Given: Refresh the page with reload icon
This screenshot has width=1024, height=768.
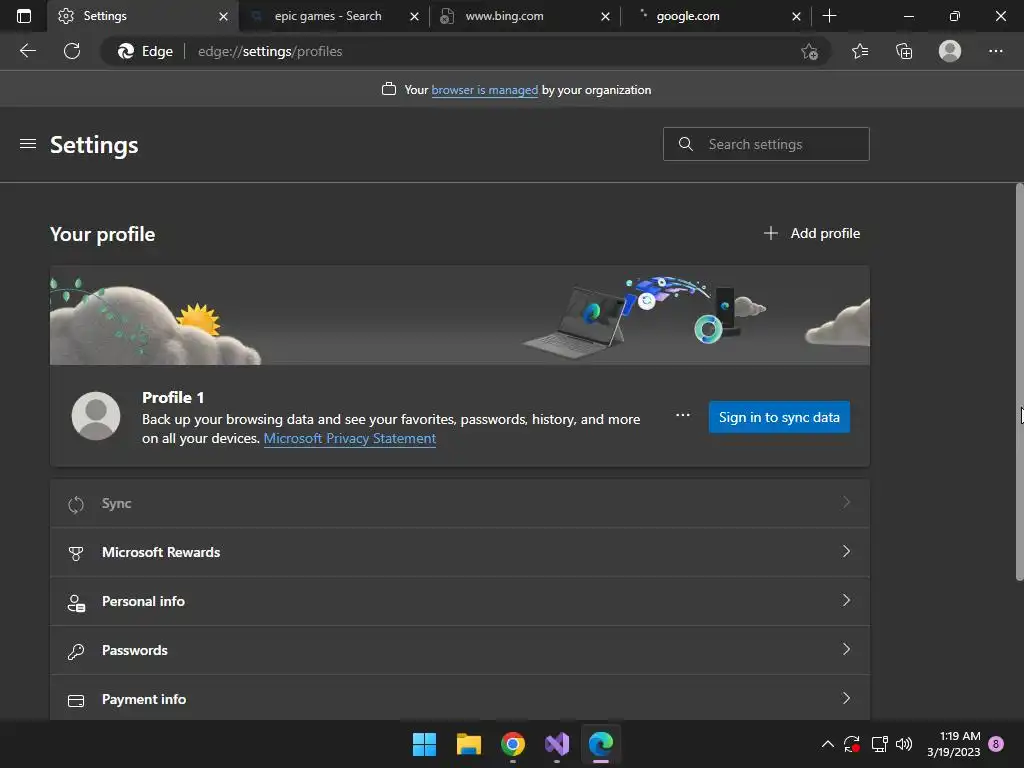Looking at the screenshot, I should (x=72, y=51).
